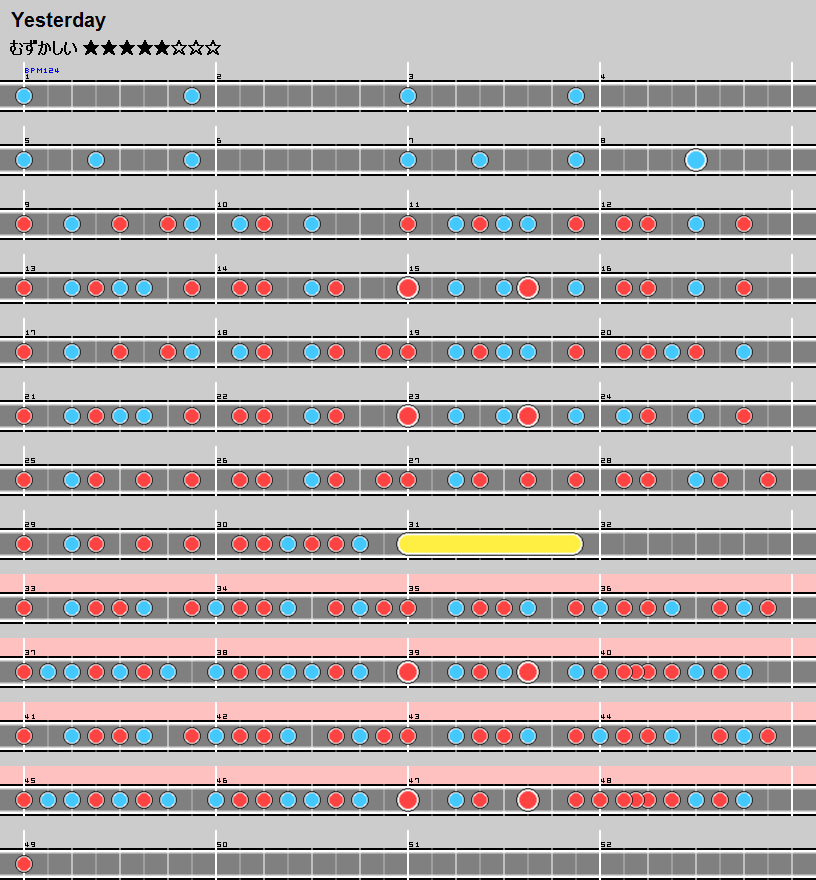Click the lone red note in measure 49
Image resolution: width=816 pixels, height=880 pixels.
(24, 864)
